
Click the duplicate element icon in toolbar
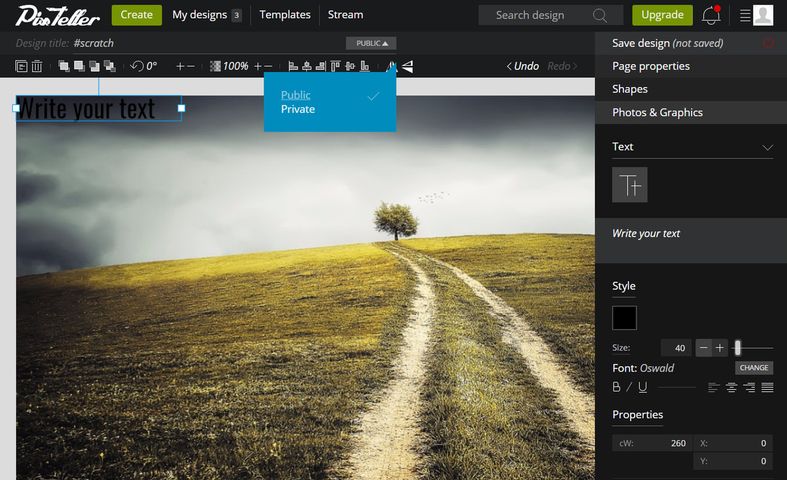(21, 66)
